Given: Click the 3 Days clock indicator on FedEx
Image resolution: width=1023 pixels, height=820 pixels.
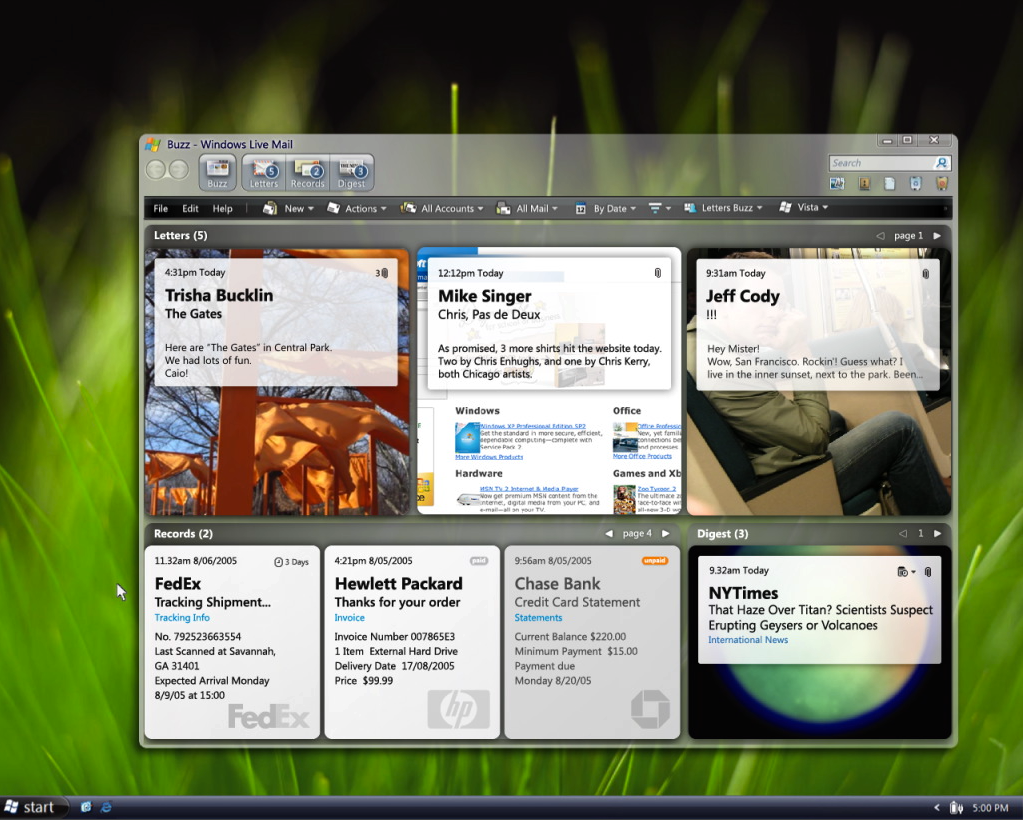Looking at the screenshot, I should [291, 562].
